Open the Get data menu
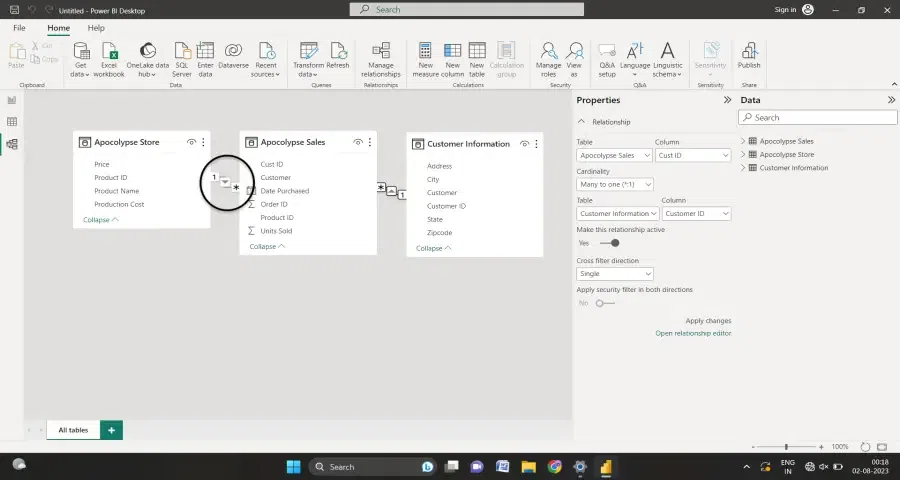The width and height of the screenshot is (900, 480). click(80, 59)
